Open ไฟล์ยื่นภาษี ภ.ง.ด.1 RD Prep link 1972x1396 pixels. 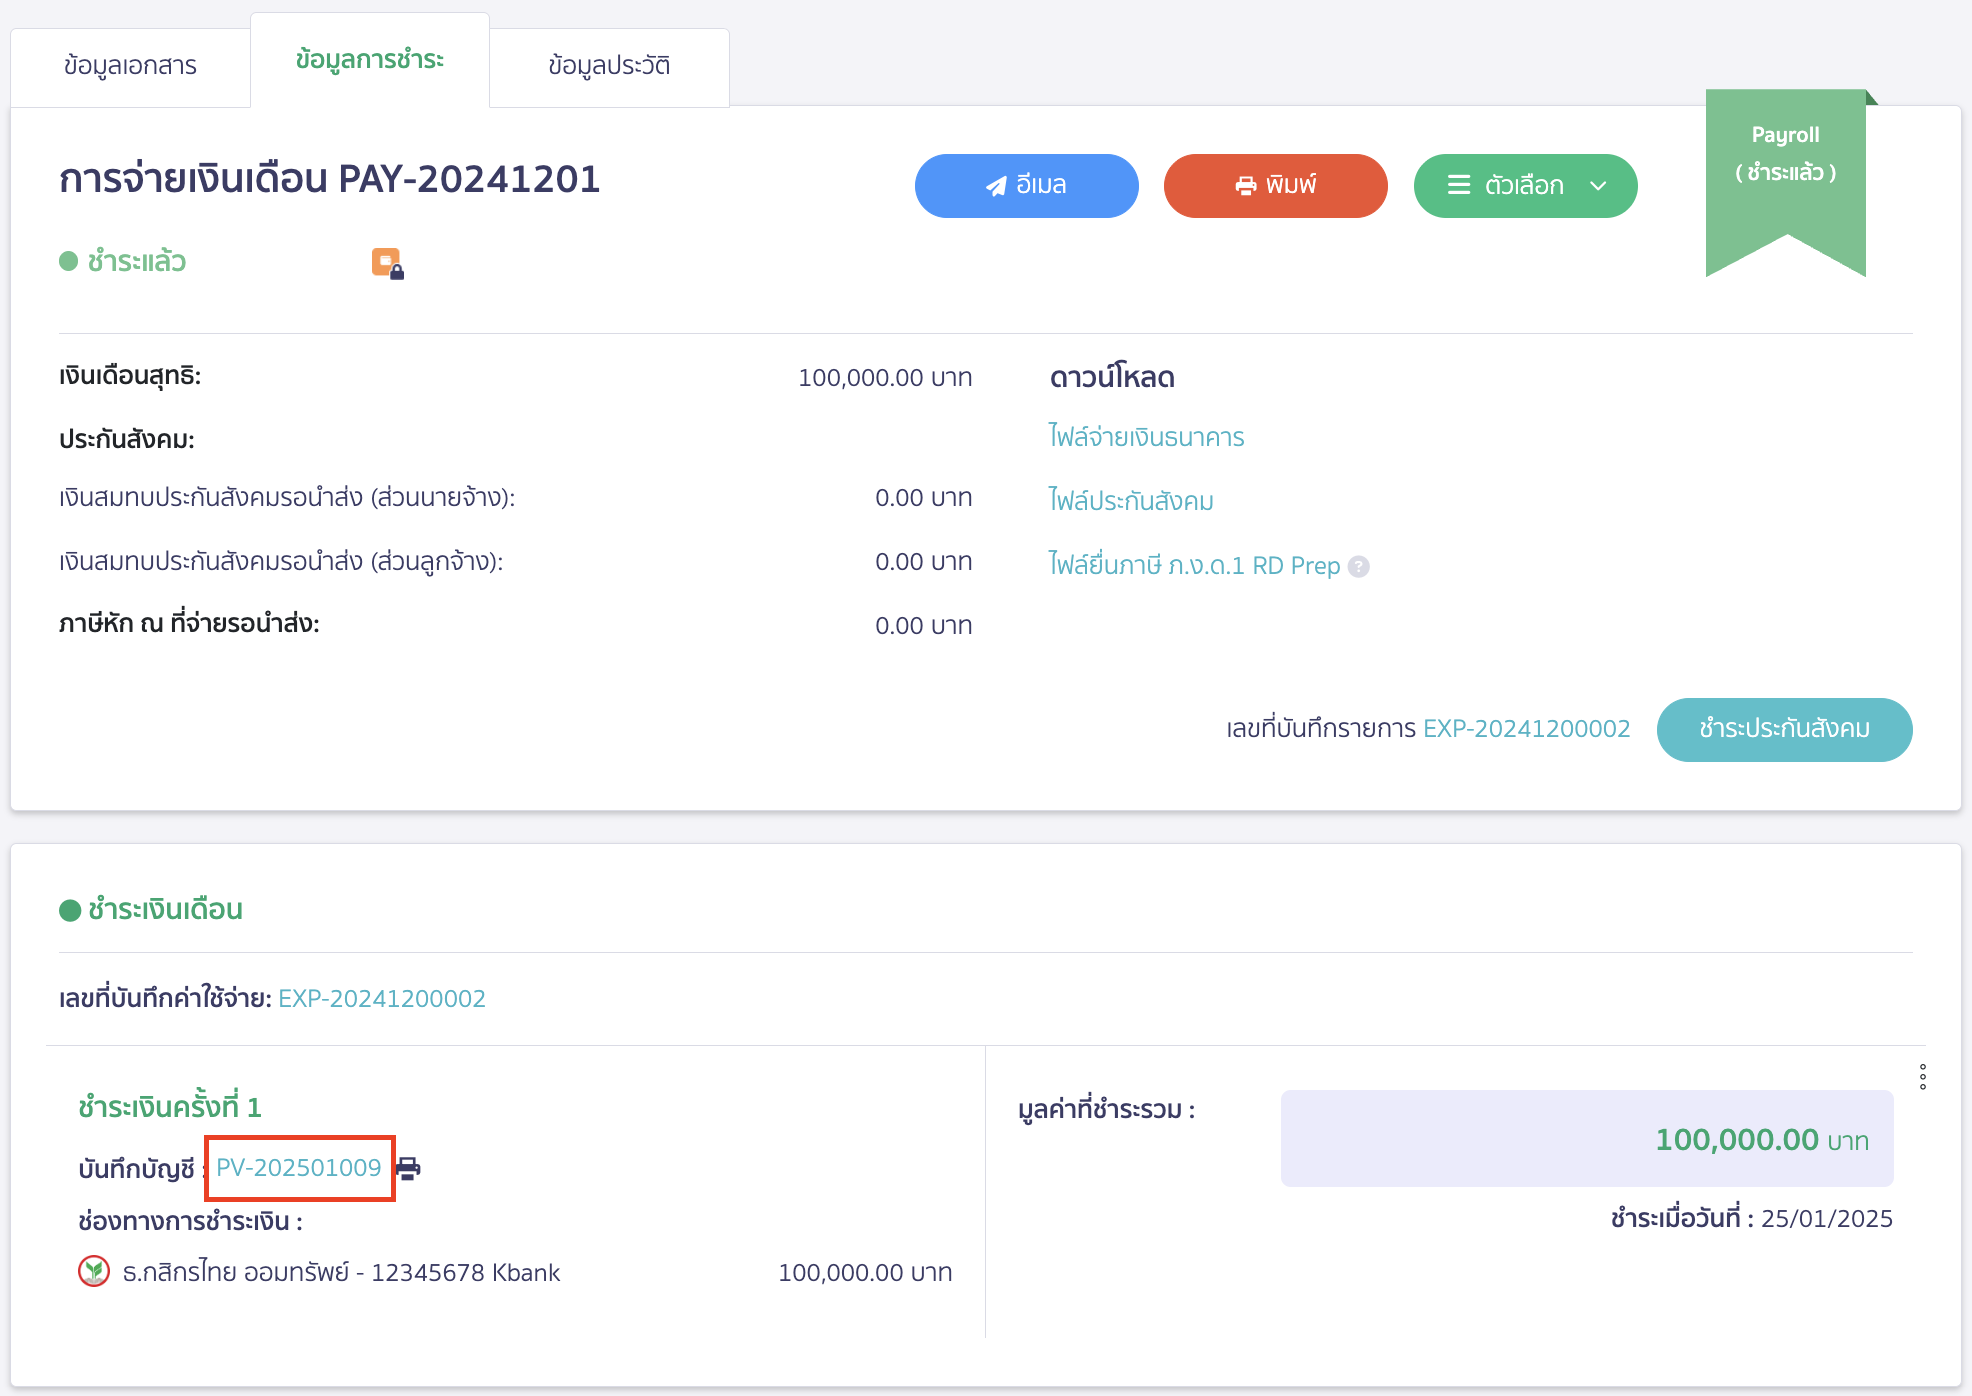pyautogui.click(x=1194, y=566)
